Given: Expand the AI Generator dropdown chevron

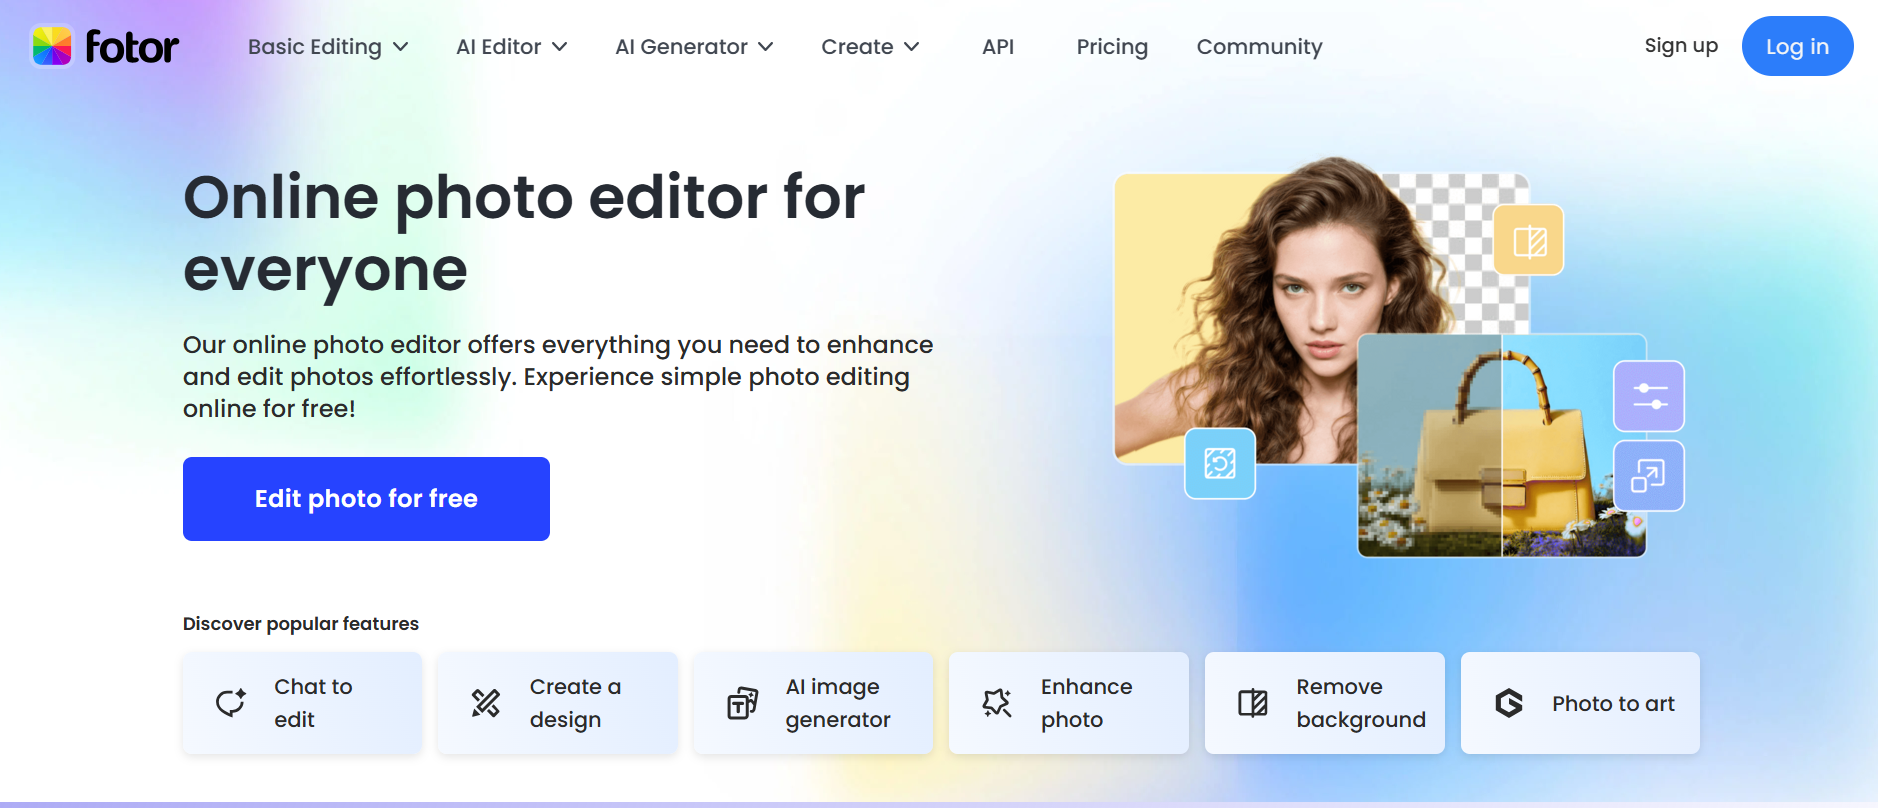Looking at the screenshot, I should (x=766, y=47).
